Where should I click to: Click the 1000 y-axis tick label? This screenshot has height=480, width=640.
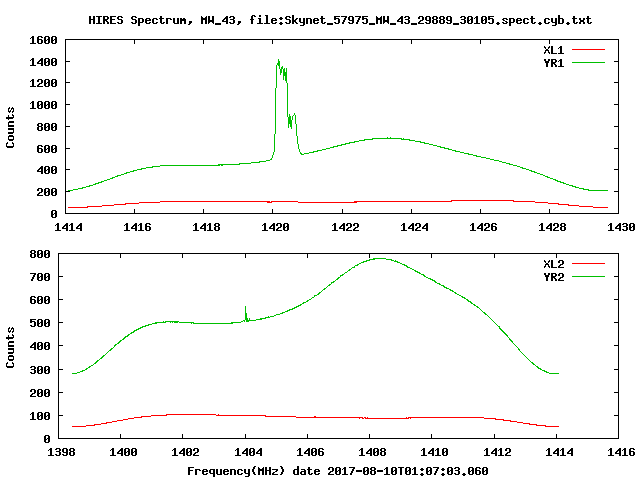coord(43,105)
